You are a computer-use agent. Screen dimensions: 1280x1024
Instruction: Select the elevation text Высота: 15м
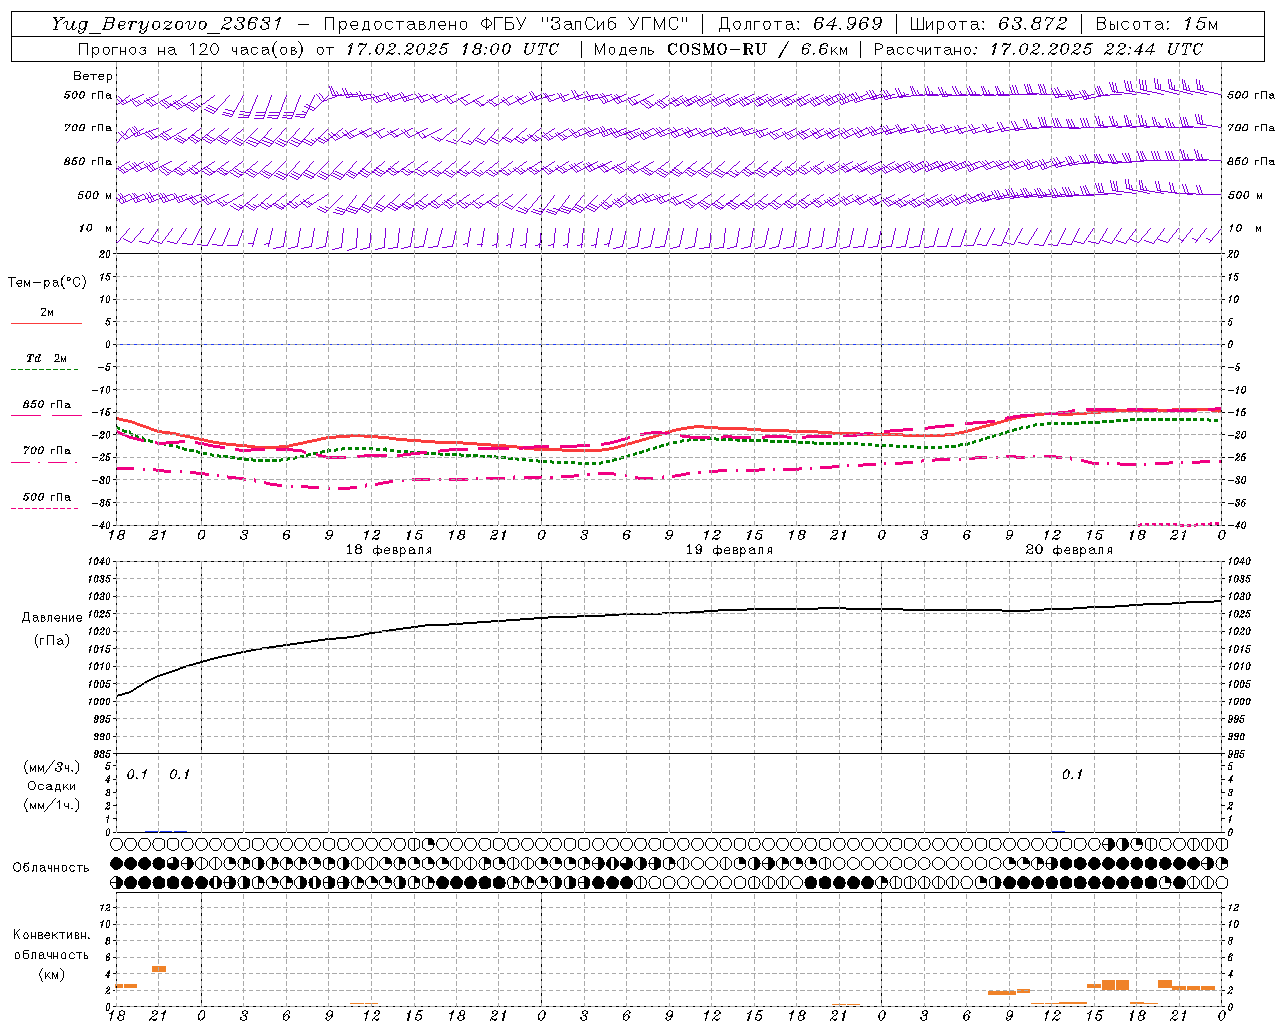[x=1157, y=24]
